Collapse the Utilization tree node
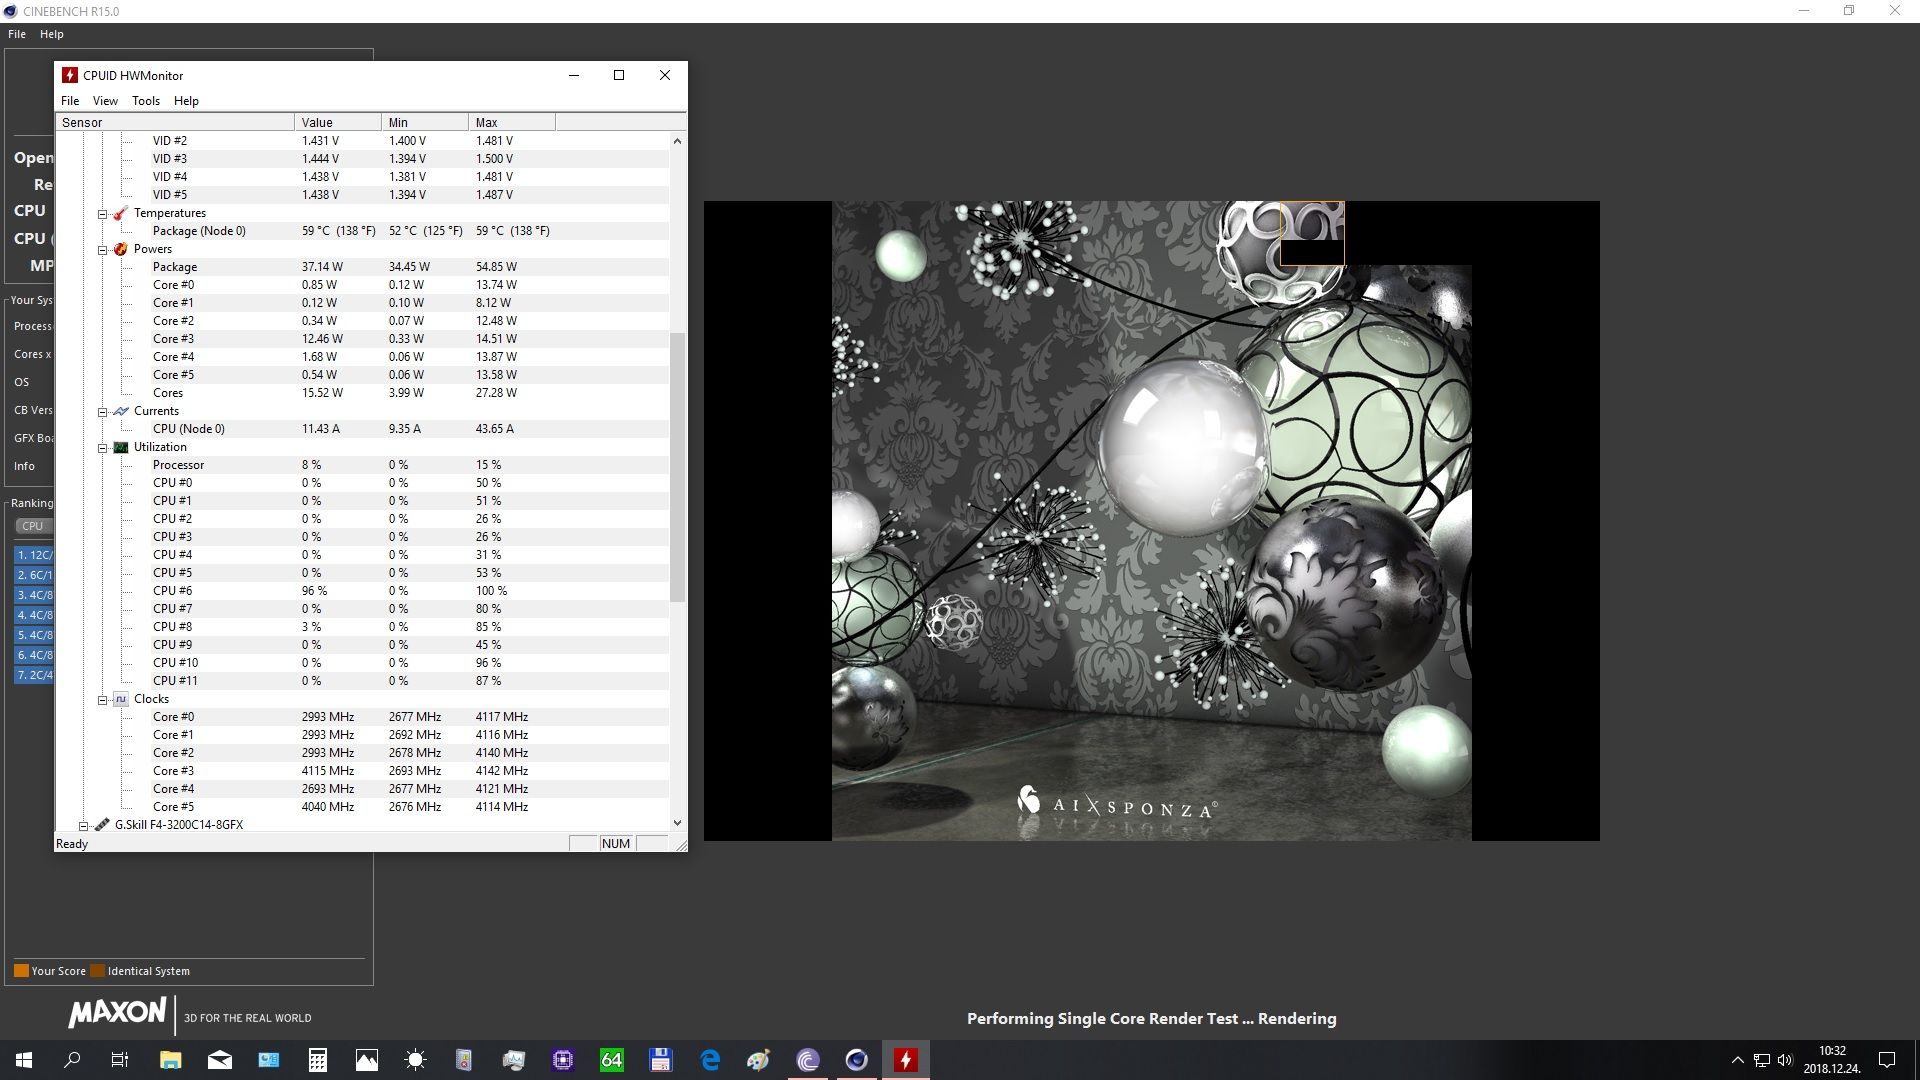The height and width of the screenshot is (1080, 1920). 102,448
